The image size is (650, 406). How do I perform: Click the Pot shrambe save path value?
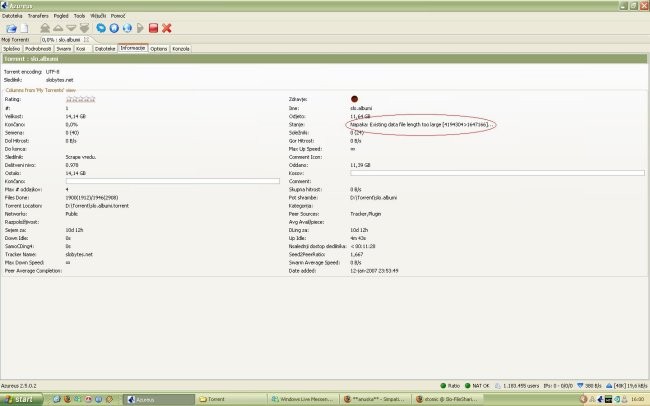[x=374, y=198]
